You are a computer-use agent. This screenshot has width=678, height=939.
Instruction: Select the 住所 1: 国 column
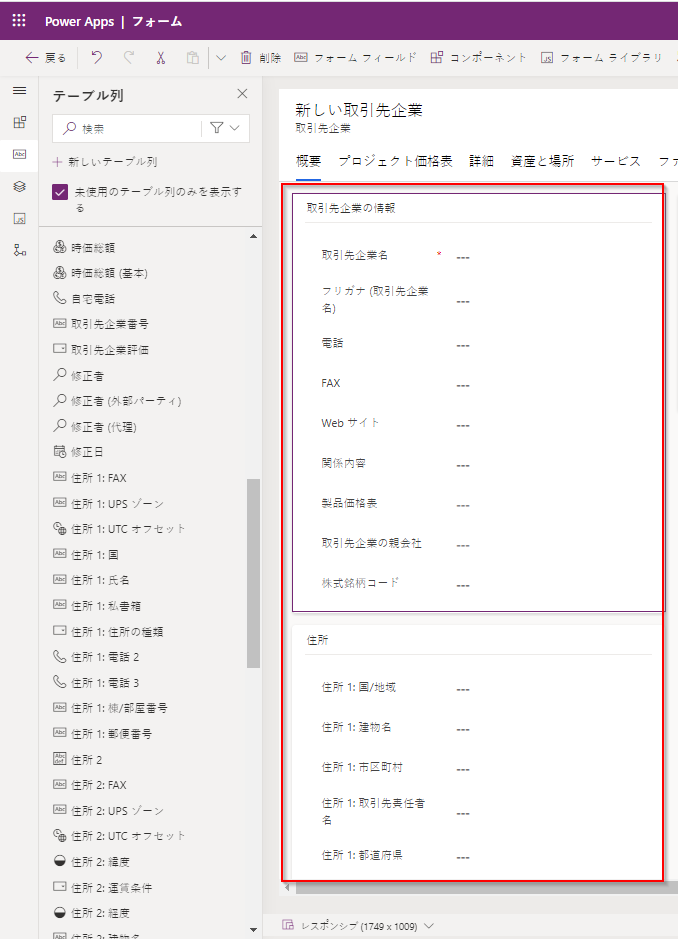pos(86,555)
